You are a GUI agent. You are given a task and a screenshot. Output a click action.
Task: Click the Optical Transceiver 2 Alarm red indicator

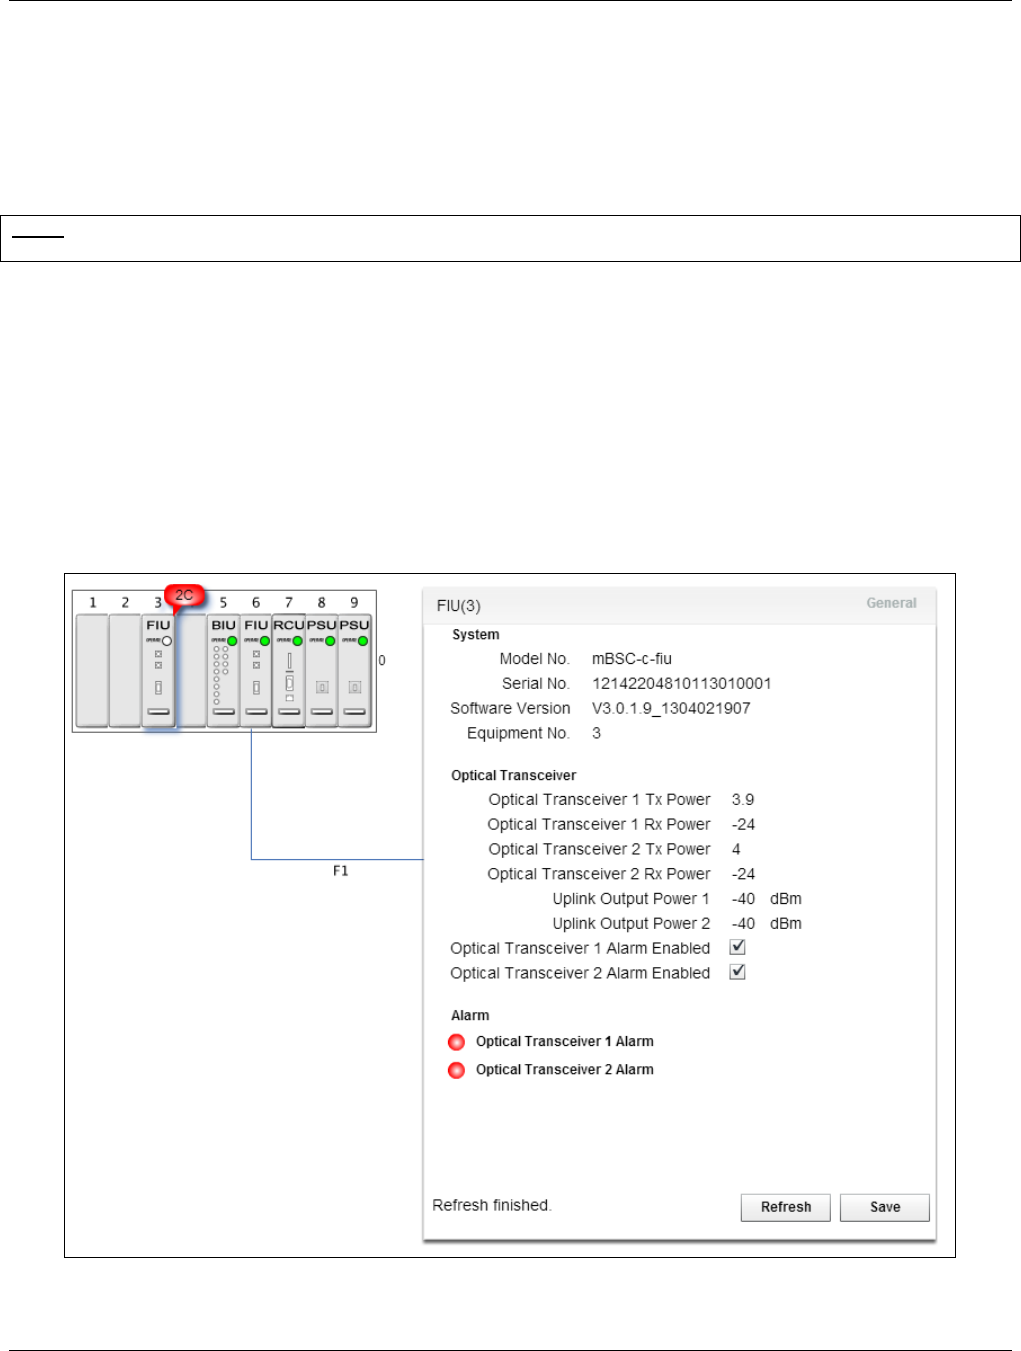[x=457, y=1070]
